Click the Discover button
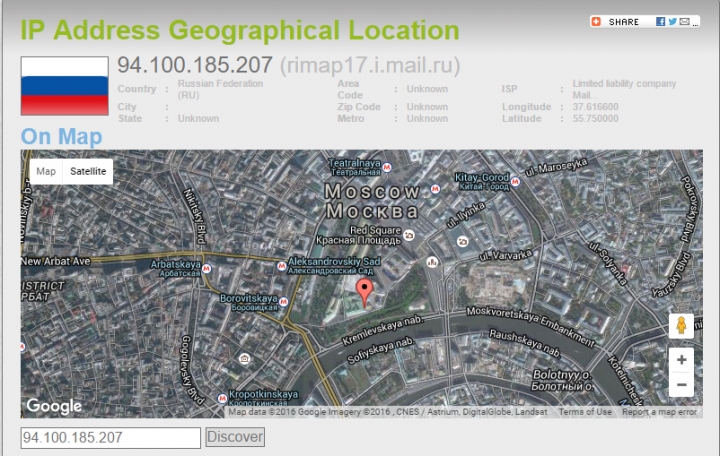Screen dimensions: 720x456 coord(235,437)
